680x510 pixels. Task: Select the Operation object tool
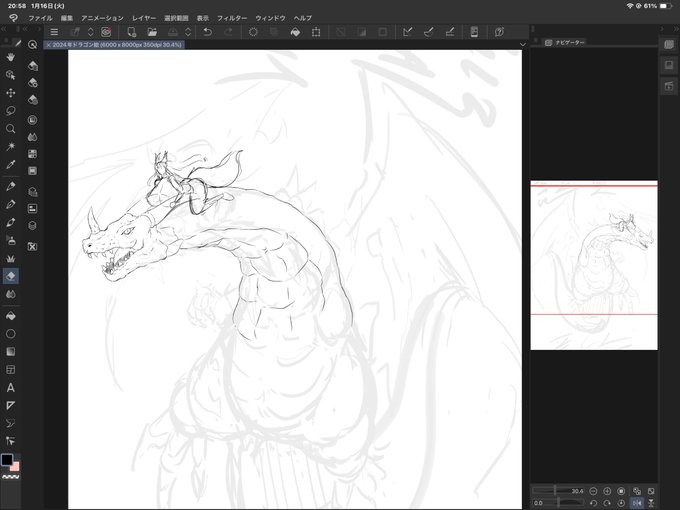(x=11, y=75)
